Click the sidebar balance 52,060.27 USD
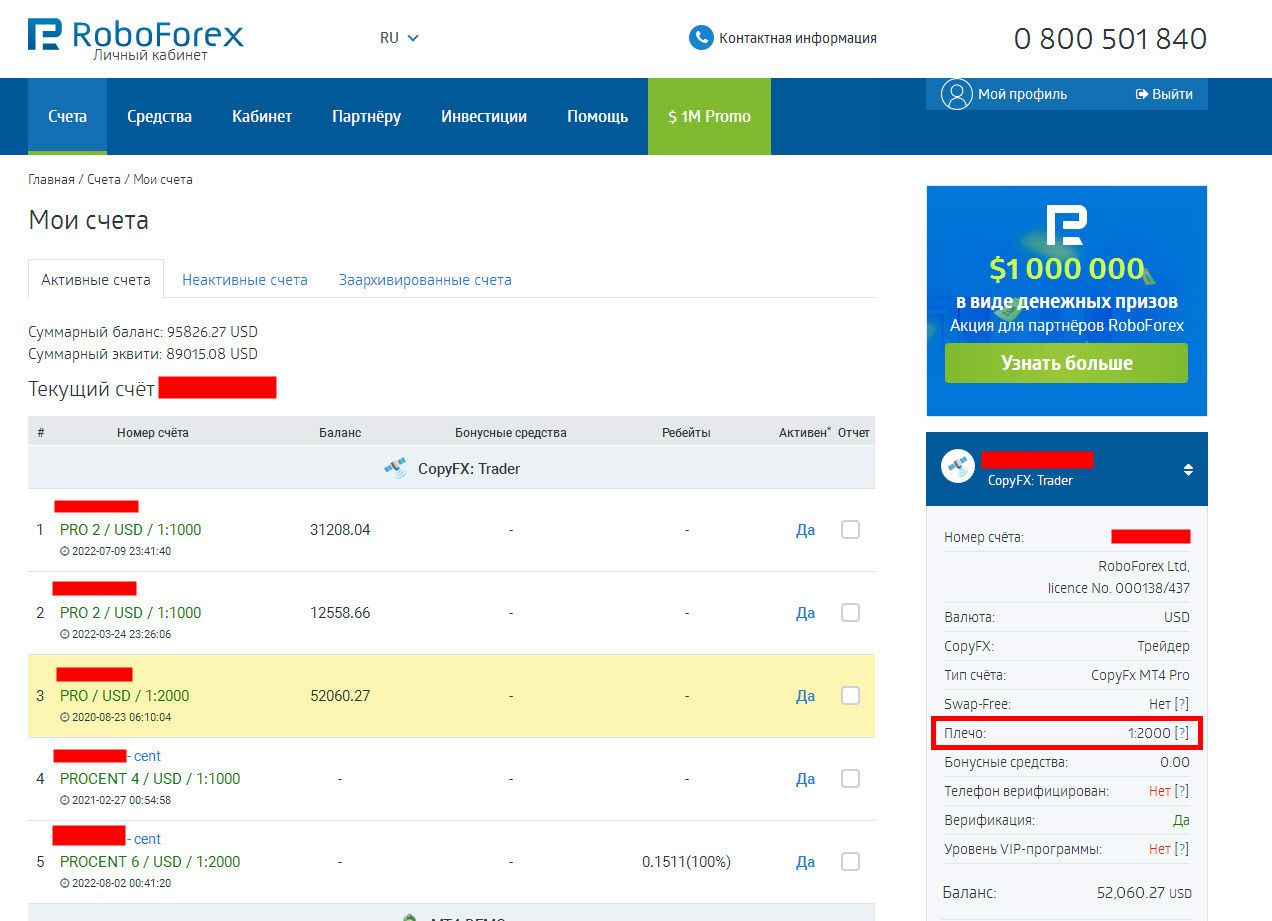1272x921 pixels. point(1144,893)
